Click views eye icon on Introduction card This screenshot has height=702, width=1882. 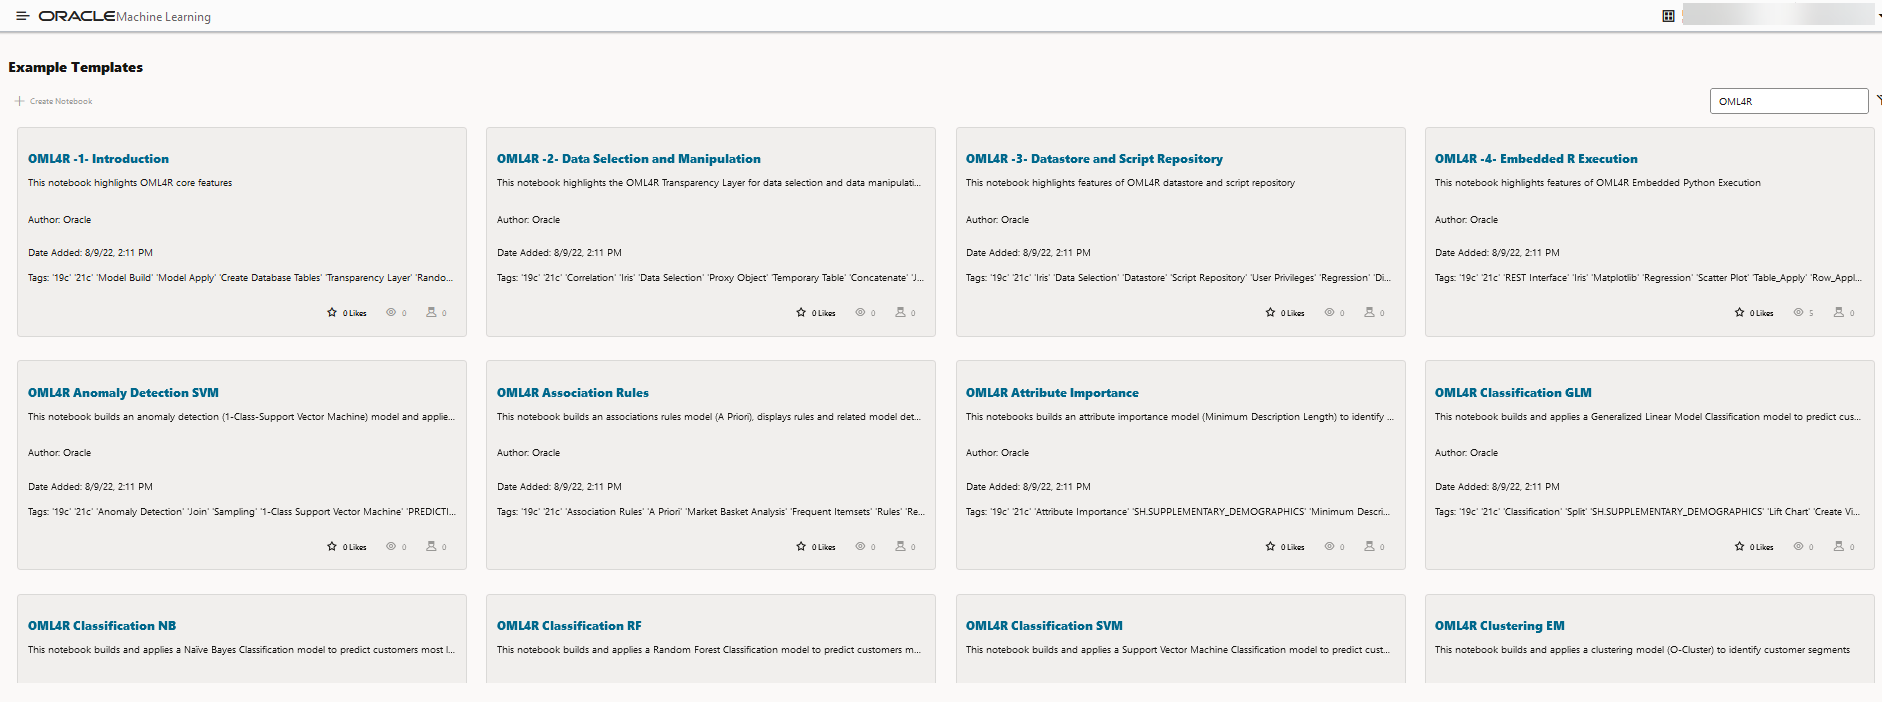pyautogui.click(x=391, y=313)
